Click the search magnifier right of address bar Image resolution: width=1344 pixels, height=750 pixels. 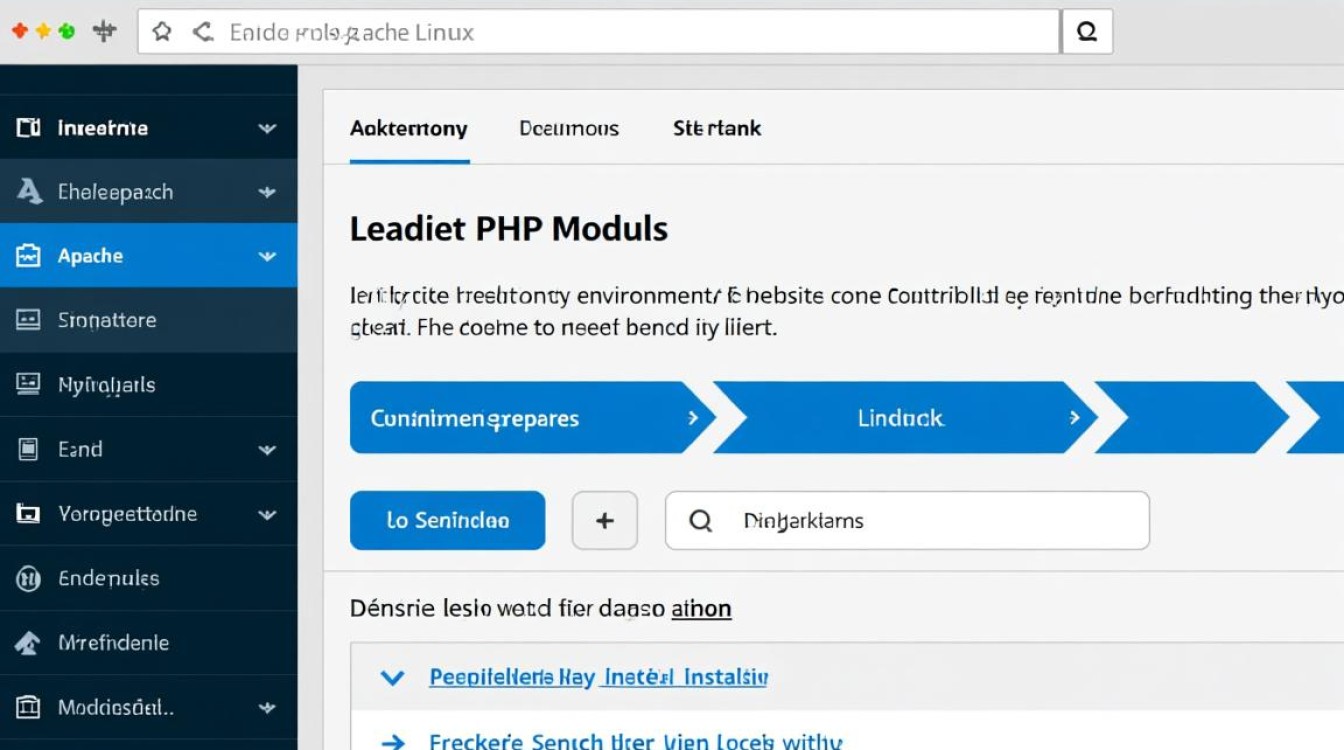point(1087,31)
